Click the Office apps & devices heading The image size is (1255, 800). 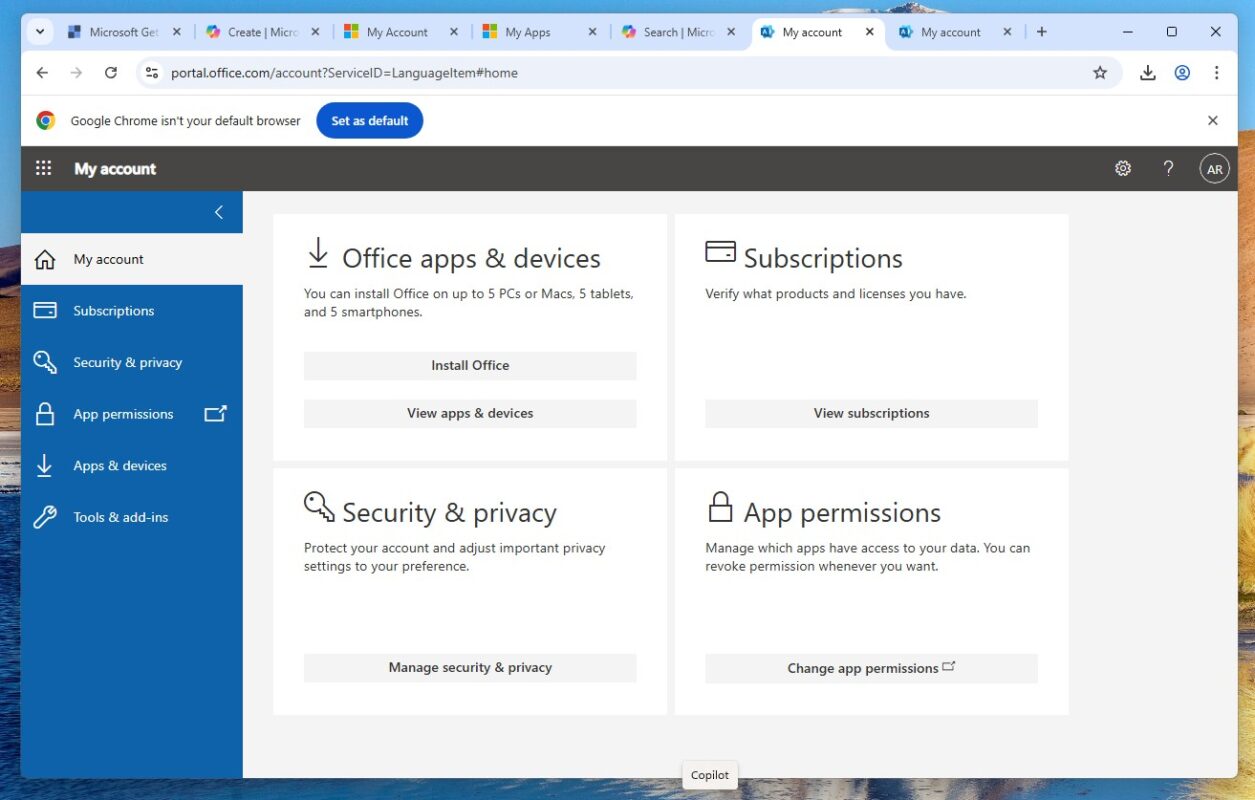471,258
